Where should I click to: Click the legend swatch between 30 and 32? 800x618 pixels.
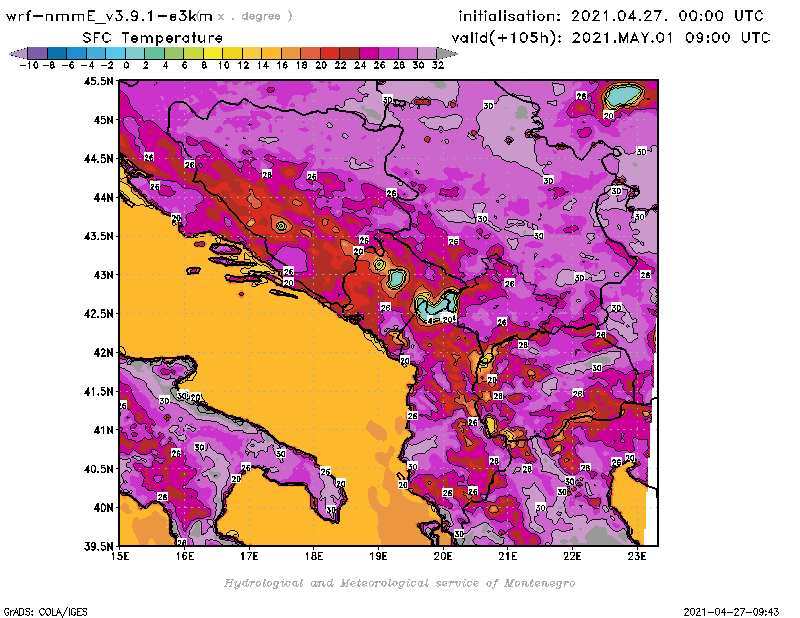click(x=427, y=54)
